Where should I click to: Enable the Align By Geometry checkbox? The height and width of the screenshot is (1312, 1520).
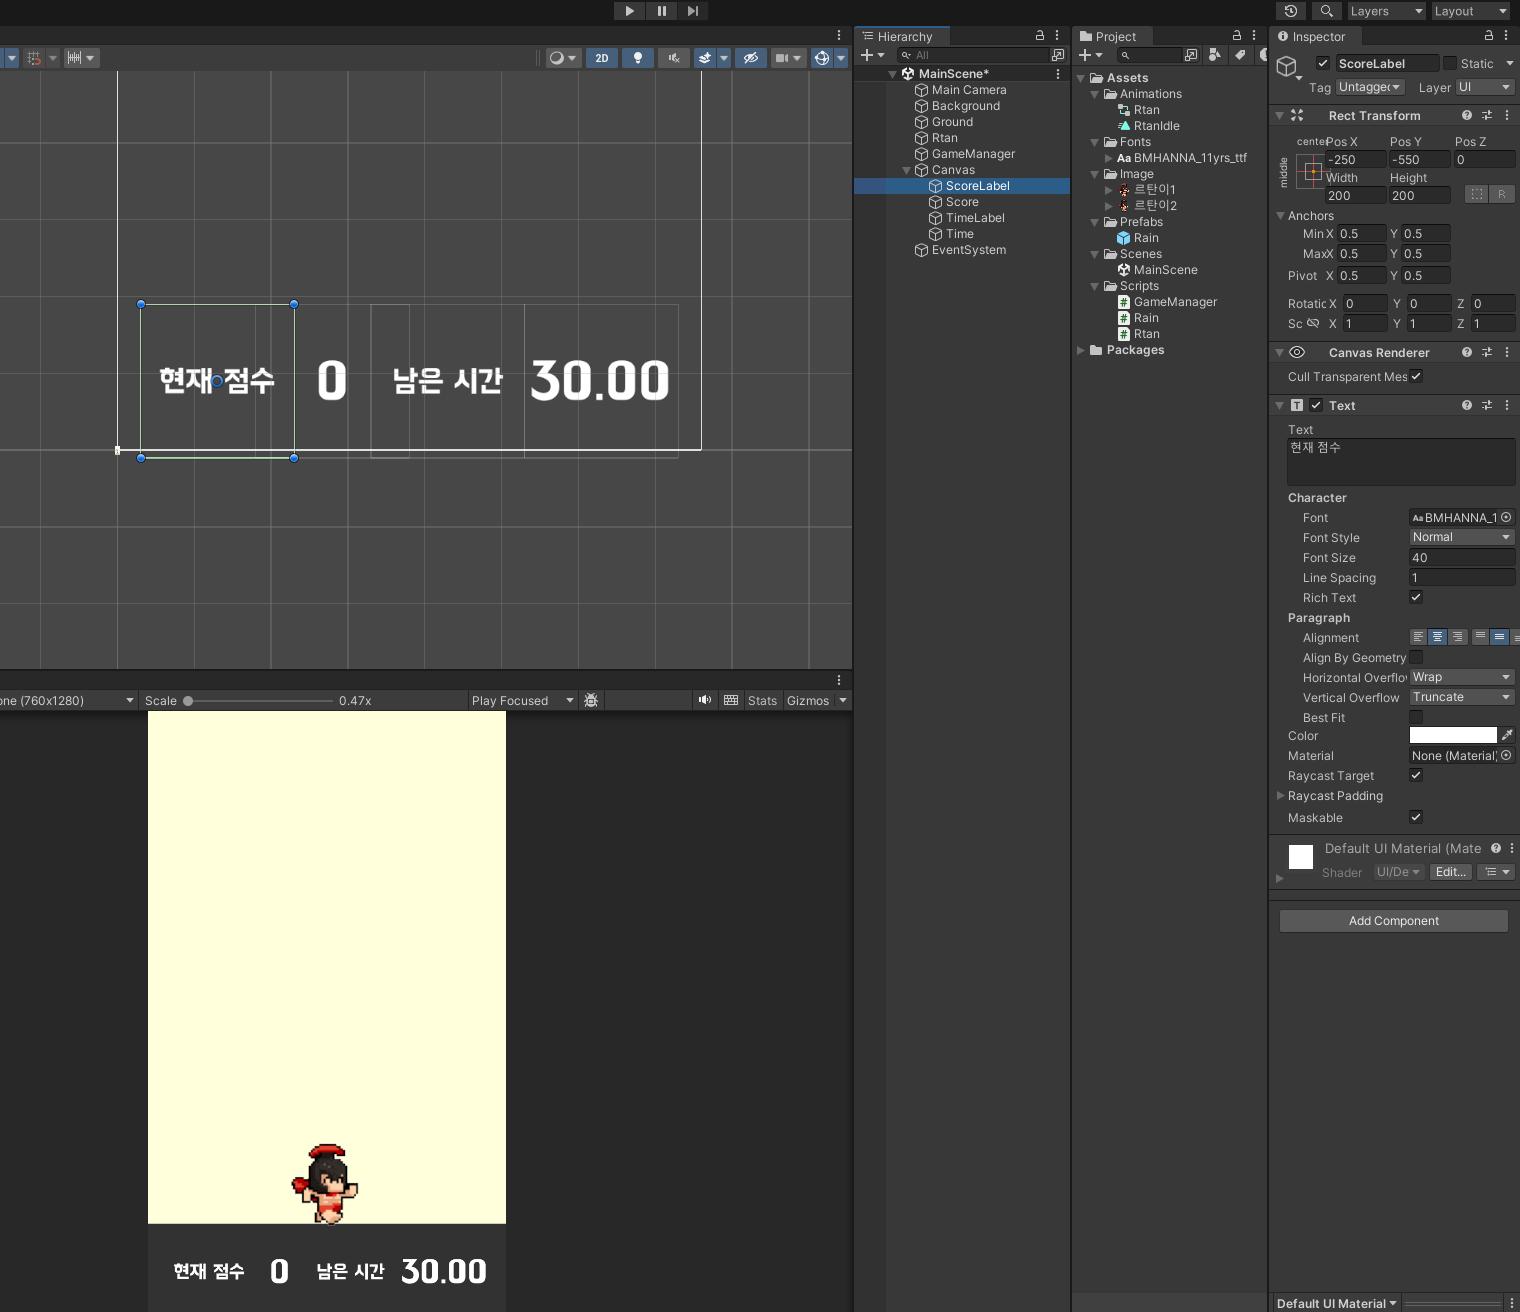[1416, 657]
